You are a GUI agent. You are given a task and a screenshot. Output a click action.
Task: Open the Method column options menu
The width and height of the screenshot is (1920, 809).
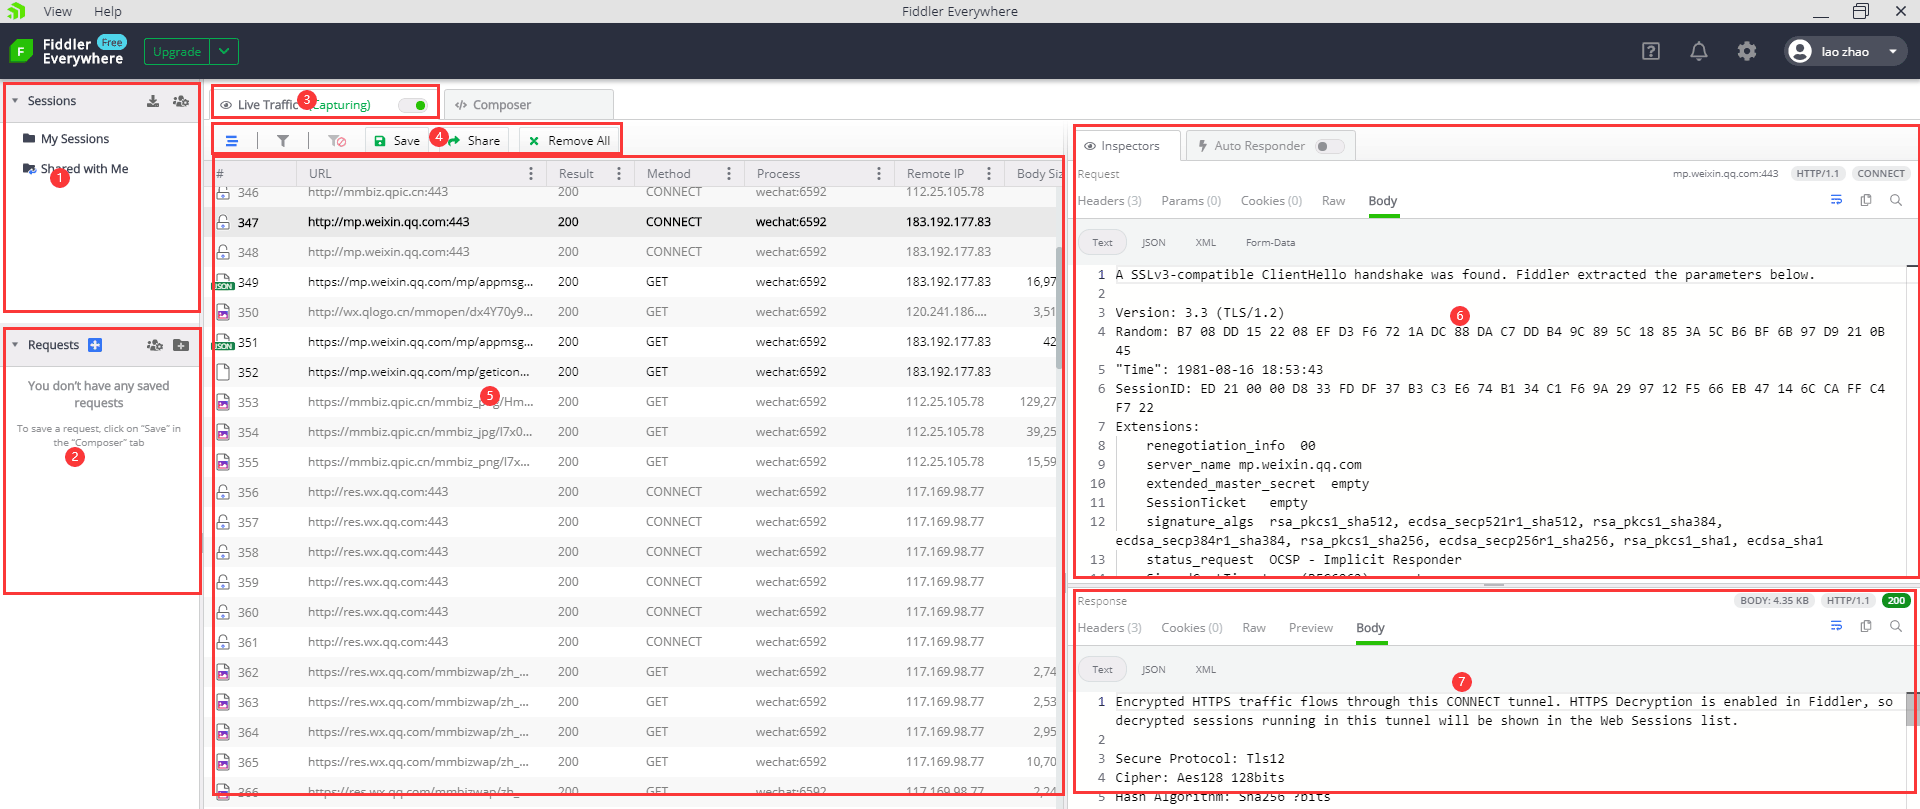pyautogui.click(x=729, y=174)
